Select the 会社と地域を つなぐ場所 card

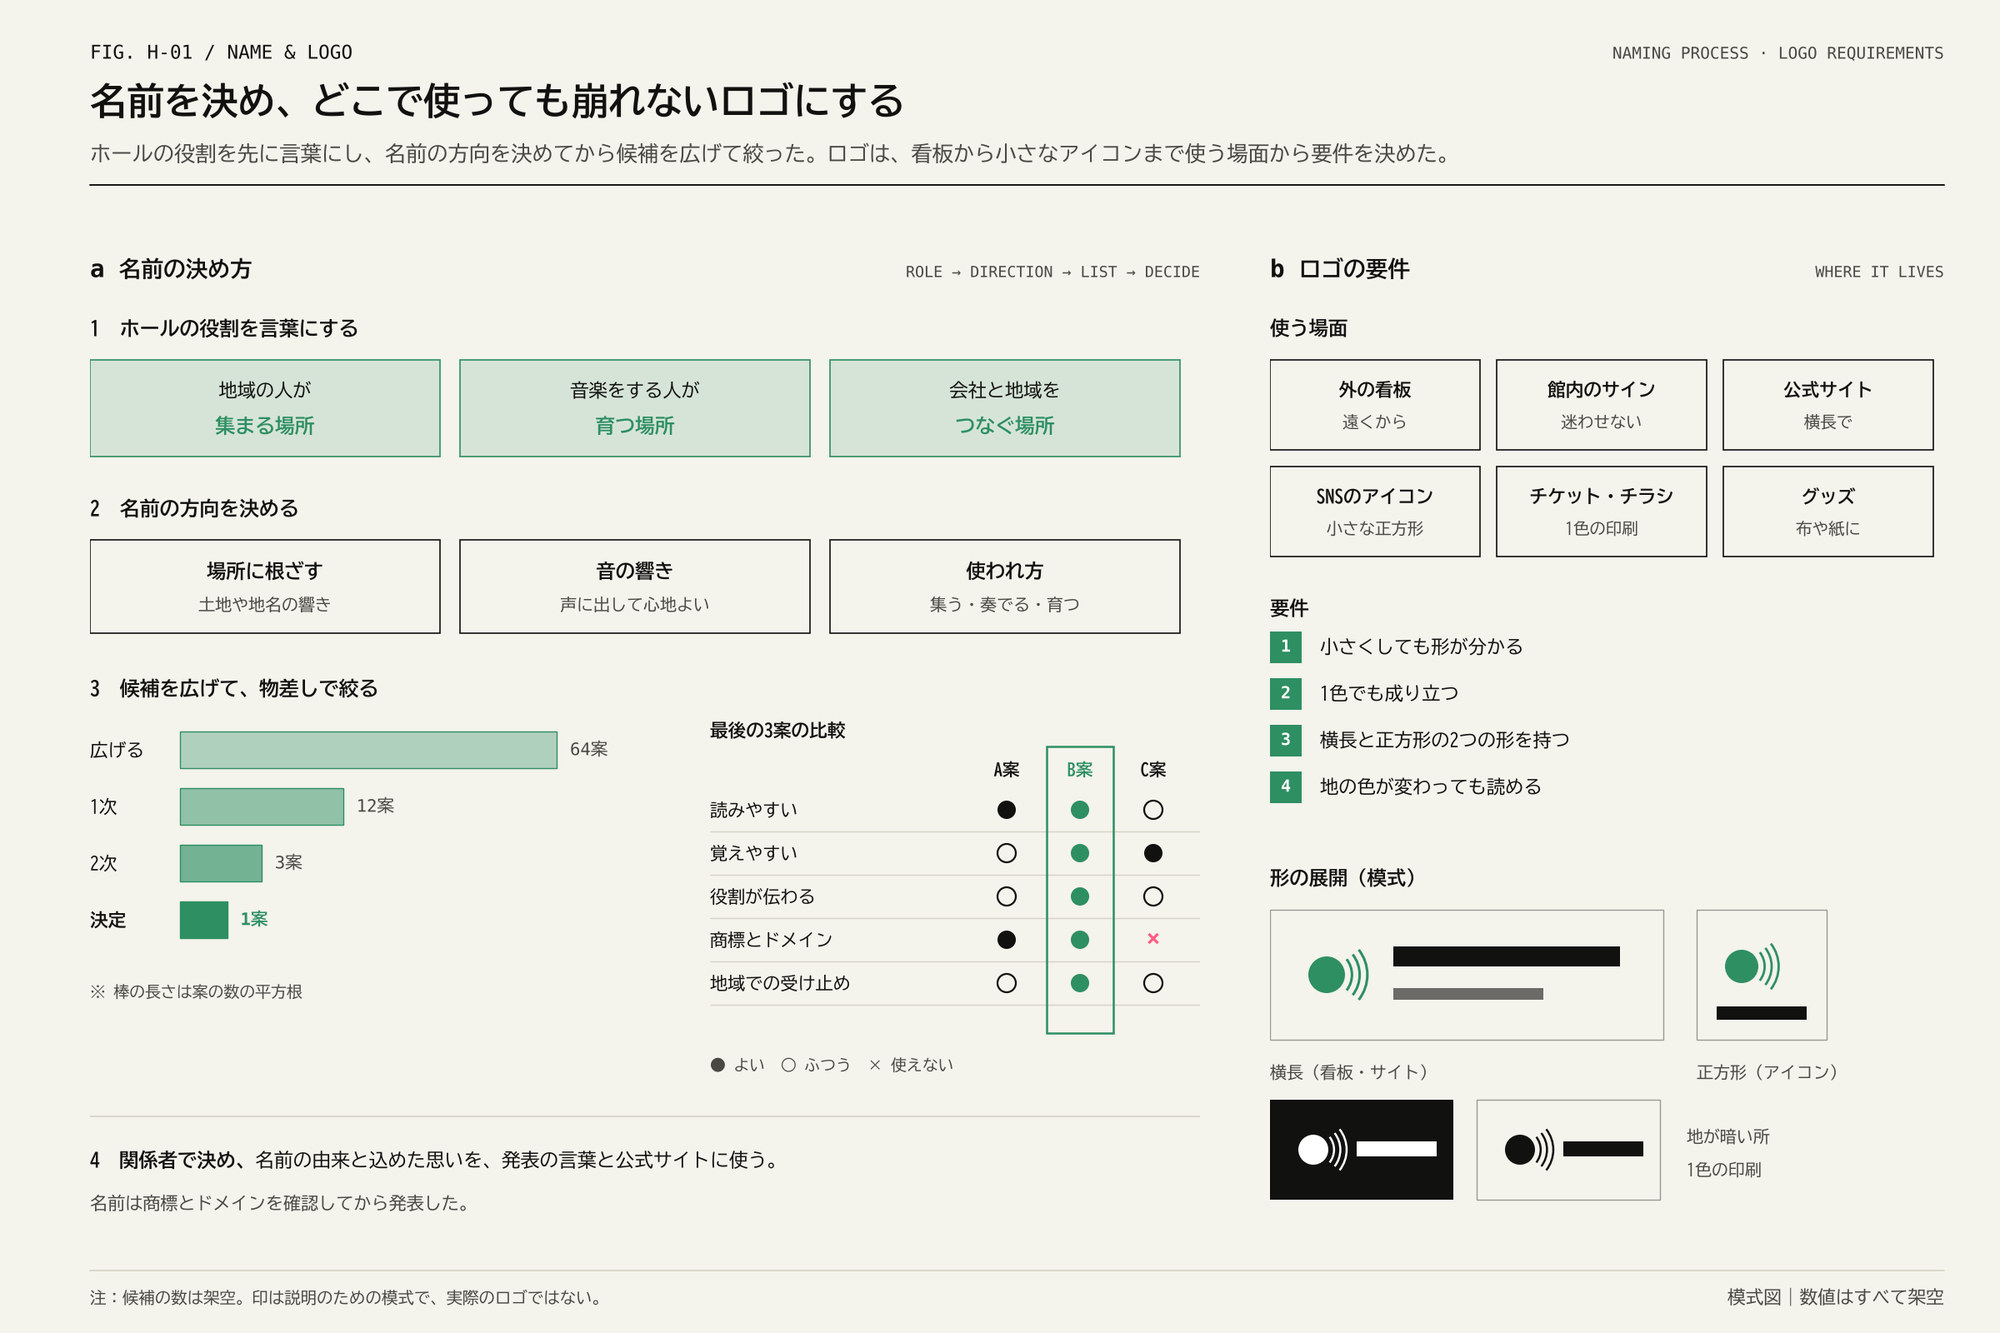coord(1005,408)
